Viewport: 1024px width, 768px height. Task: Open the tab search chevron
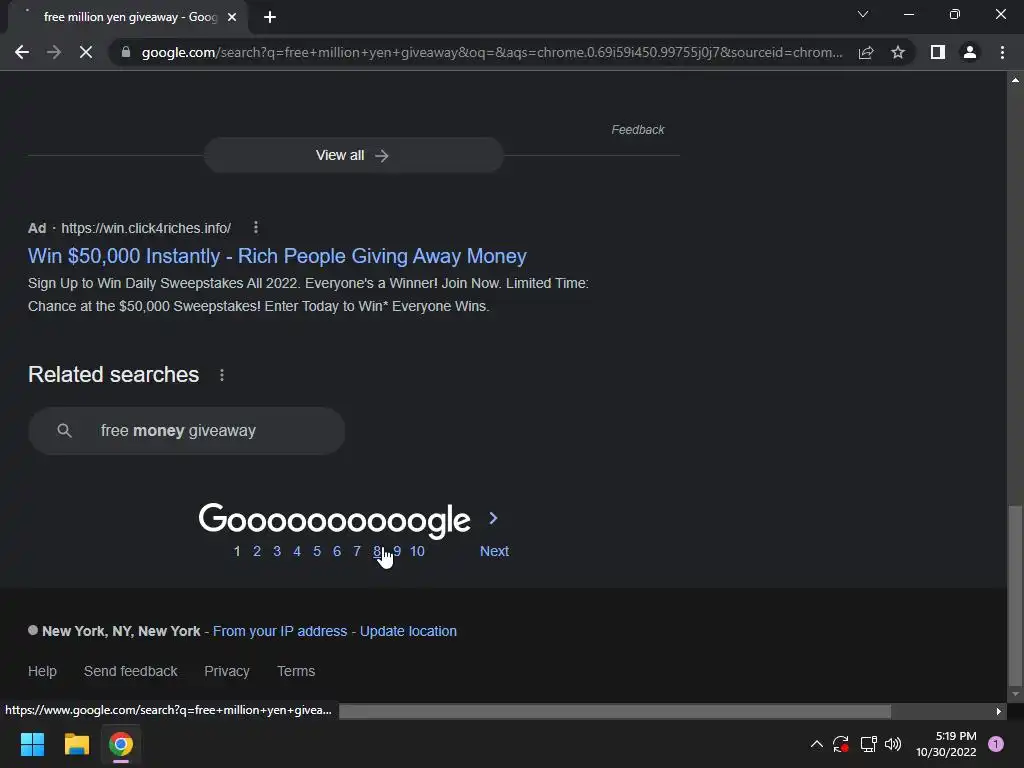(x=863, y=14)
